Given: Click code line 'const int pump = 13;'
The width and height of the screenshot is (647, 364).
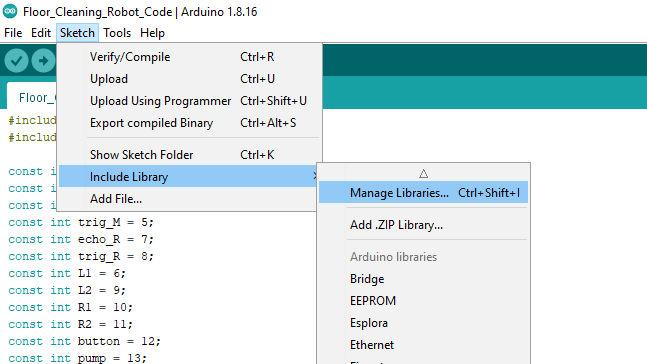Looking at the screenshot, I should coord(78,358).
